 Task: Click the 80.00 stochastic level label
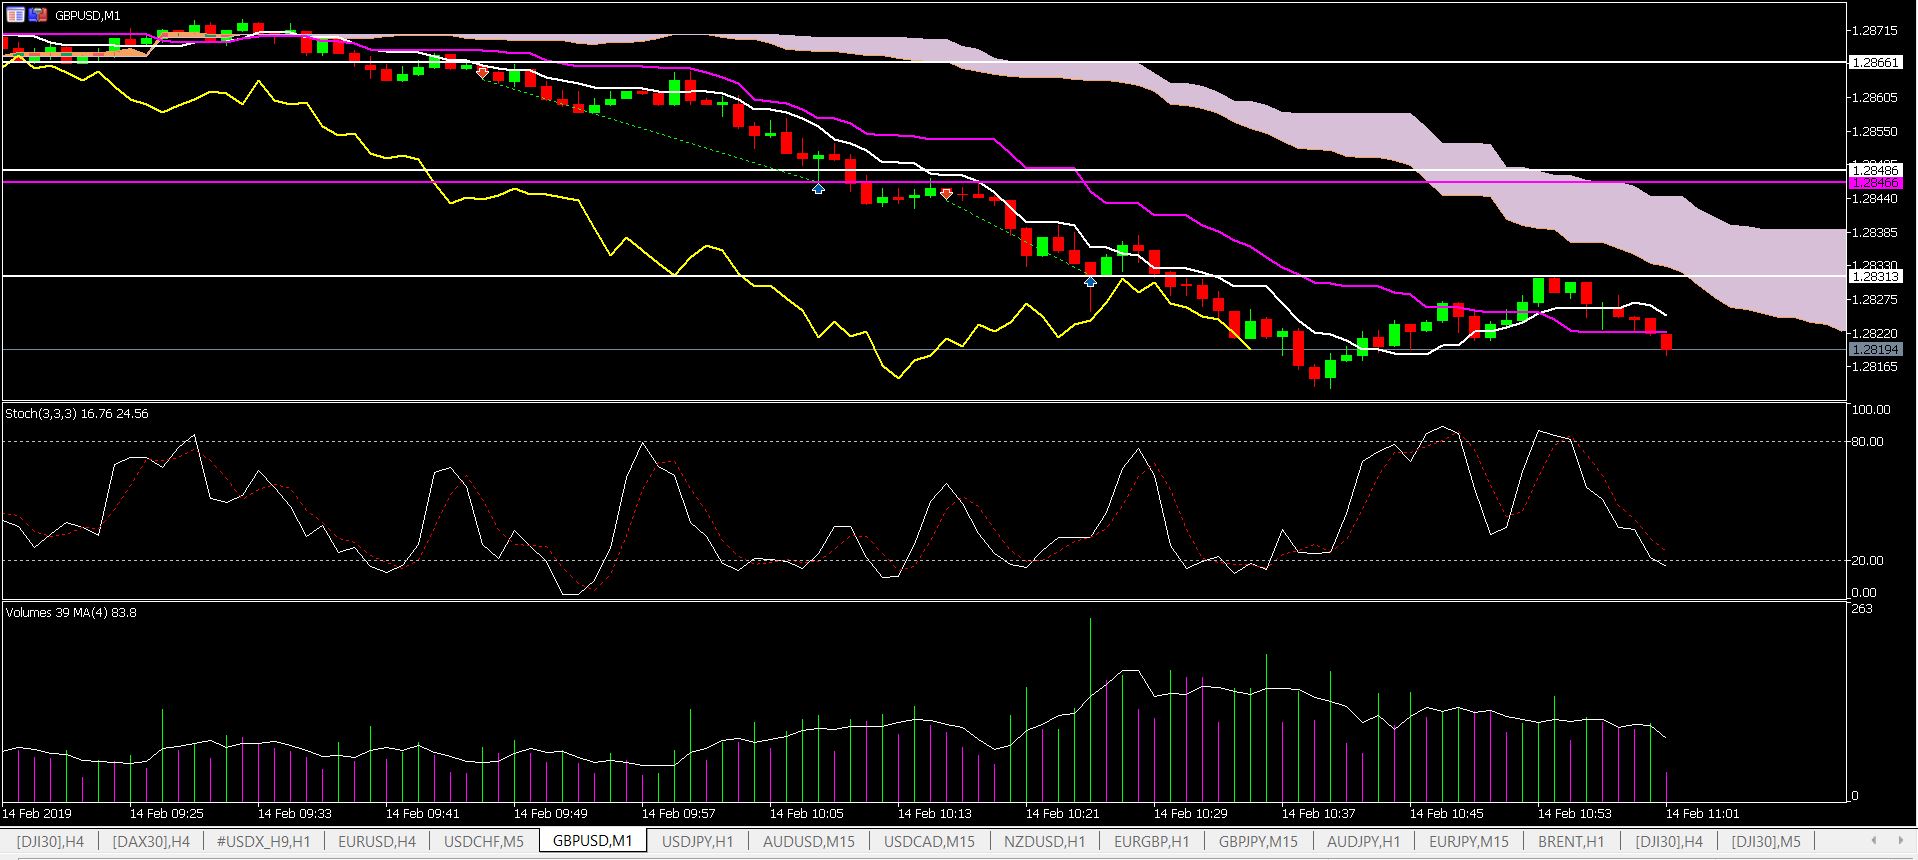coord(1867,441)
